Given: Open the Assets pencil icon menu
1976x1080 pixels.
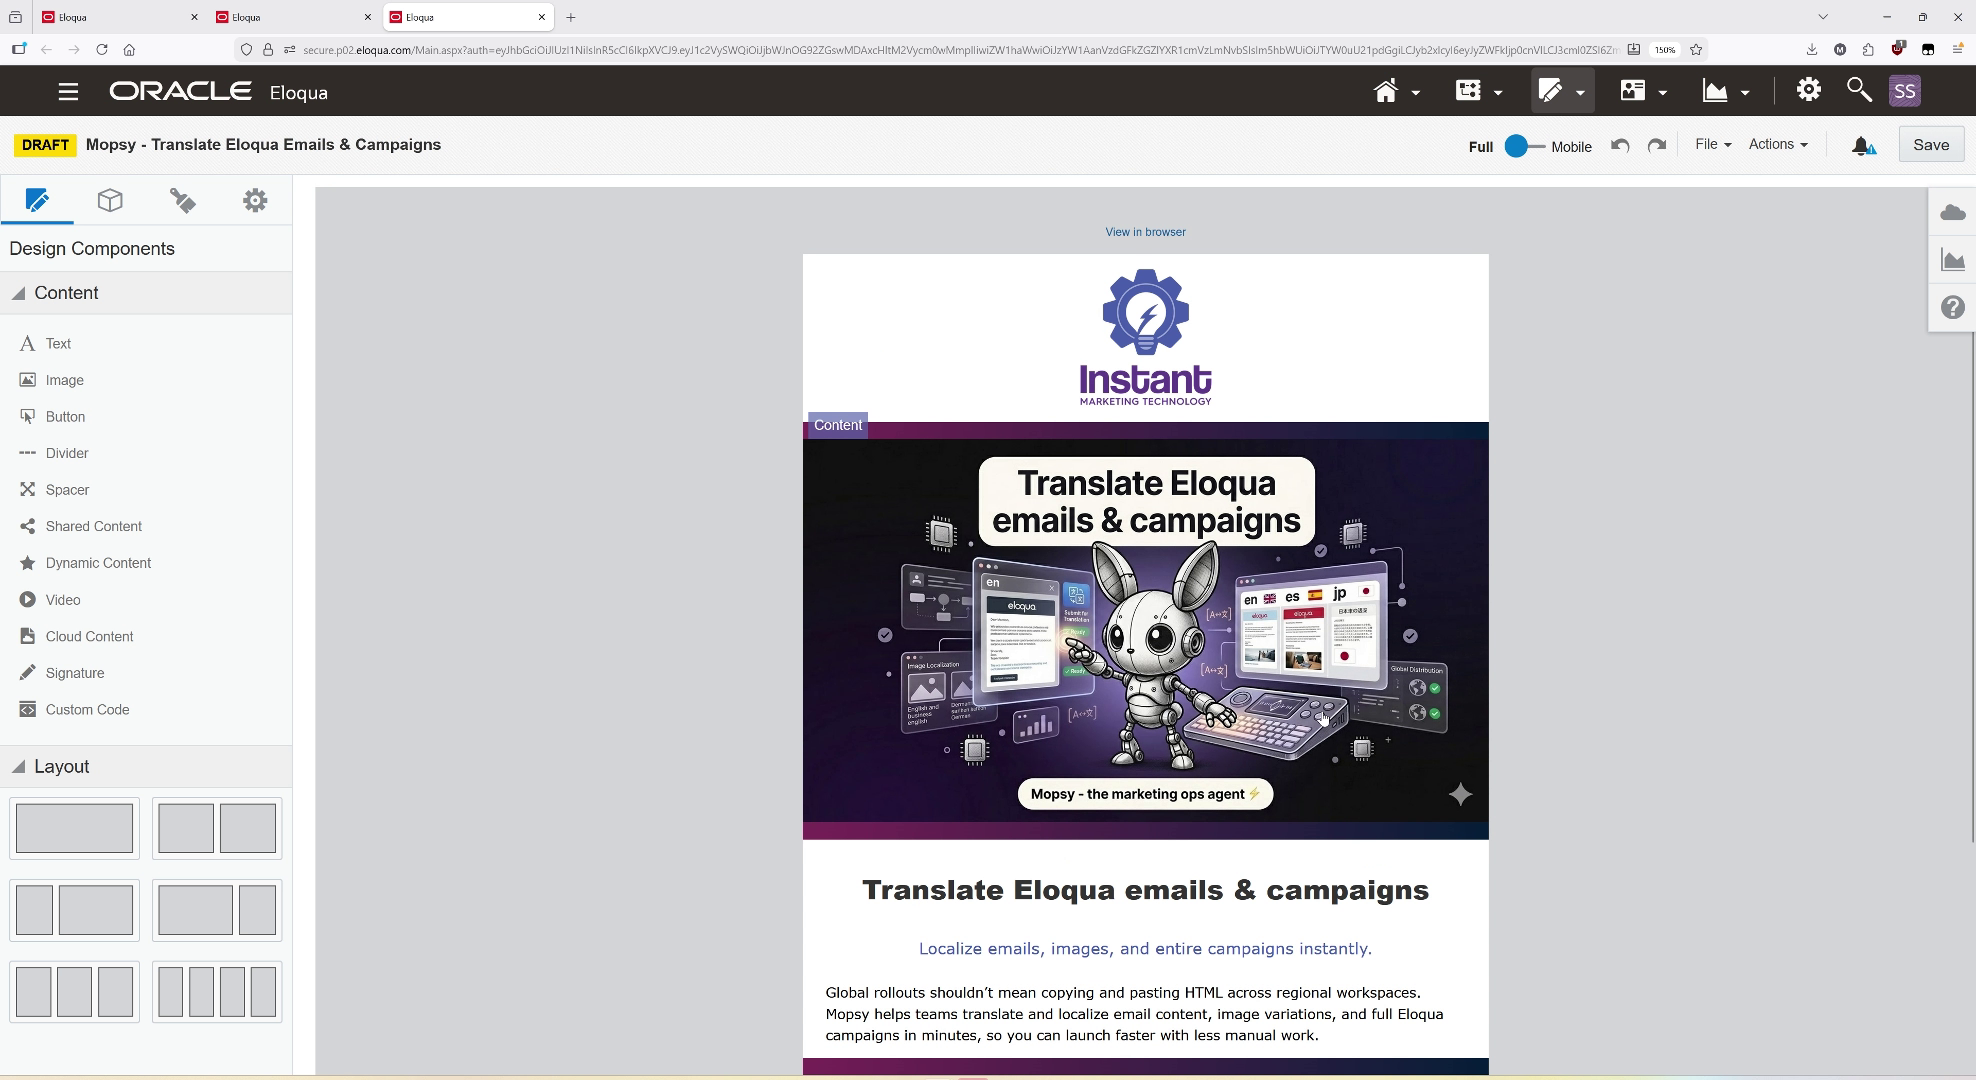Looking at the screenshot, I should 1561,91.
